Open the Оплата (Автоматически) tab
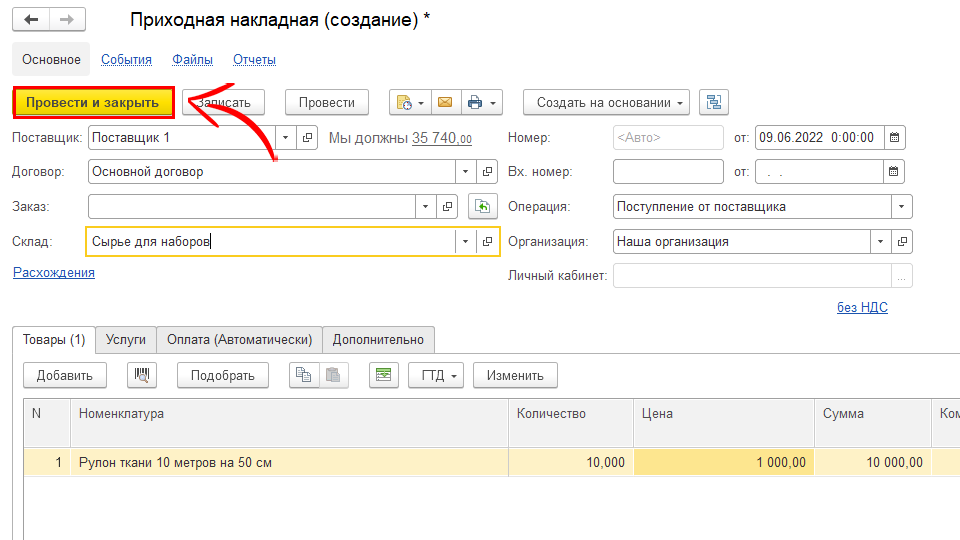Image resolution: width=960 pixels, height=540 pixels. click(x=239, y=340)
